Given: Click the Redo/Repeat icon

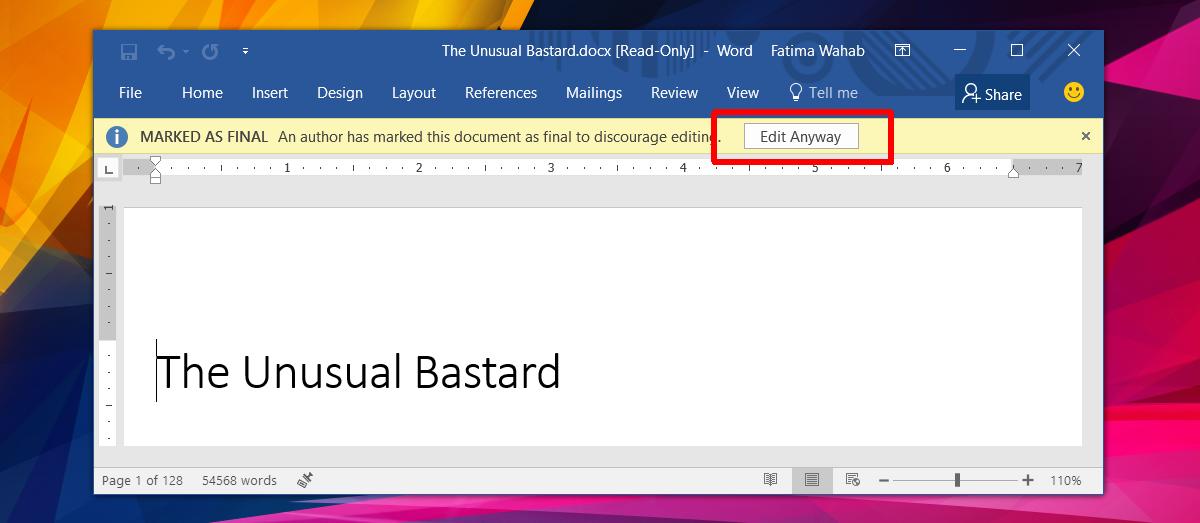Looking at the screenshot, I should [210, 51].
